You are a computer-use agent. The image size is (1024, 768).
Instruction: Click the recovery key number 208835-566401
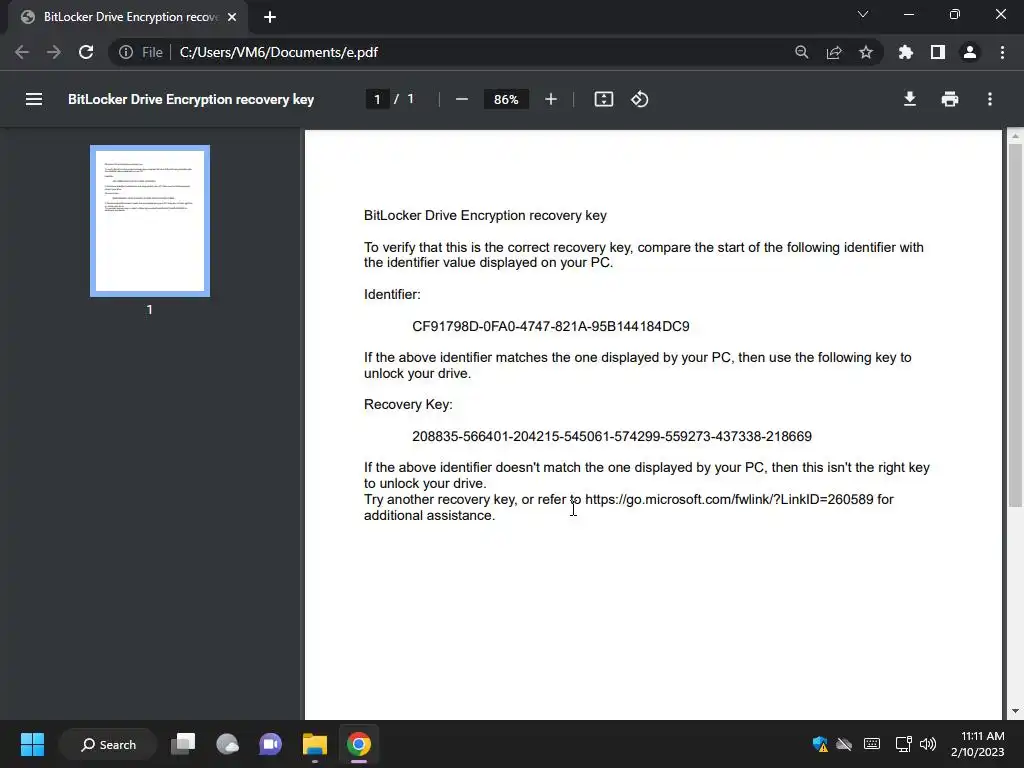tap(612, 436)
